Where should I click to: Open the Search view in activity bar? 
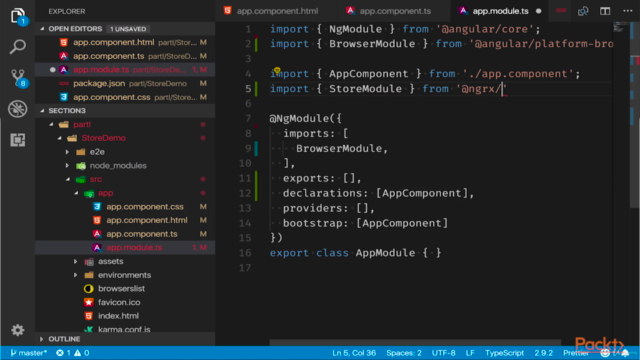pyautogui.click(x=18, y=47)
